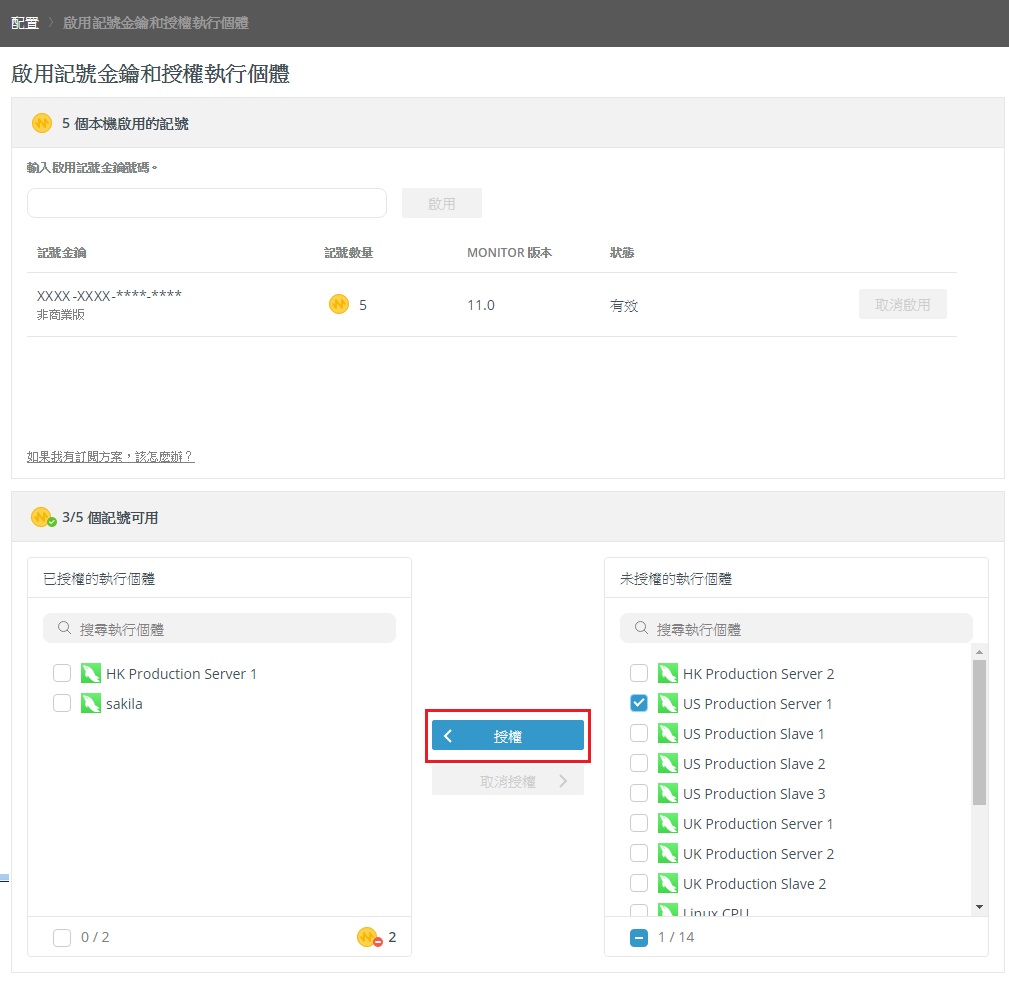The height and width of the screenshot is (983, 1009).
Task: Click the search box in 未授權的執行個體 panel
Action: pos(796,629)
